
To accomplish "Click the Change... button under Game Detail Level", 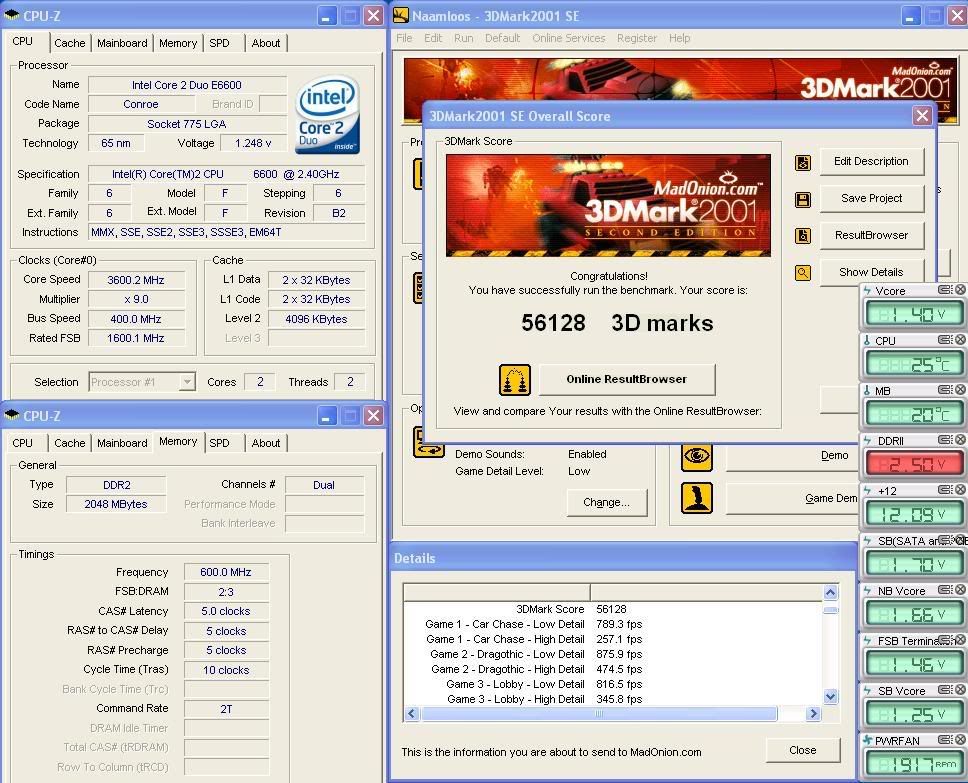I will tap(606, 503).
